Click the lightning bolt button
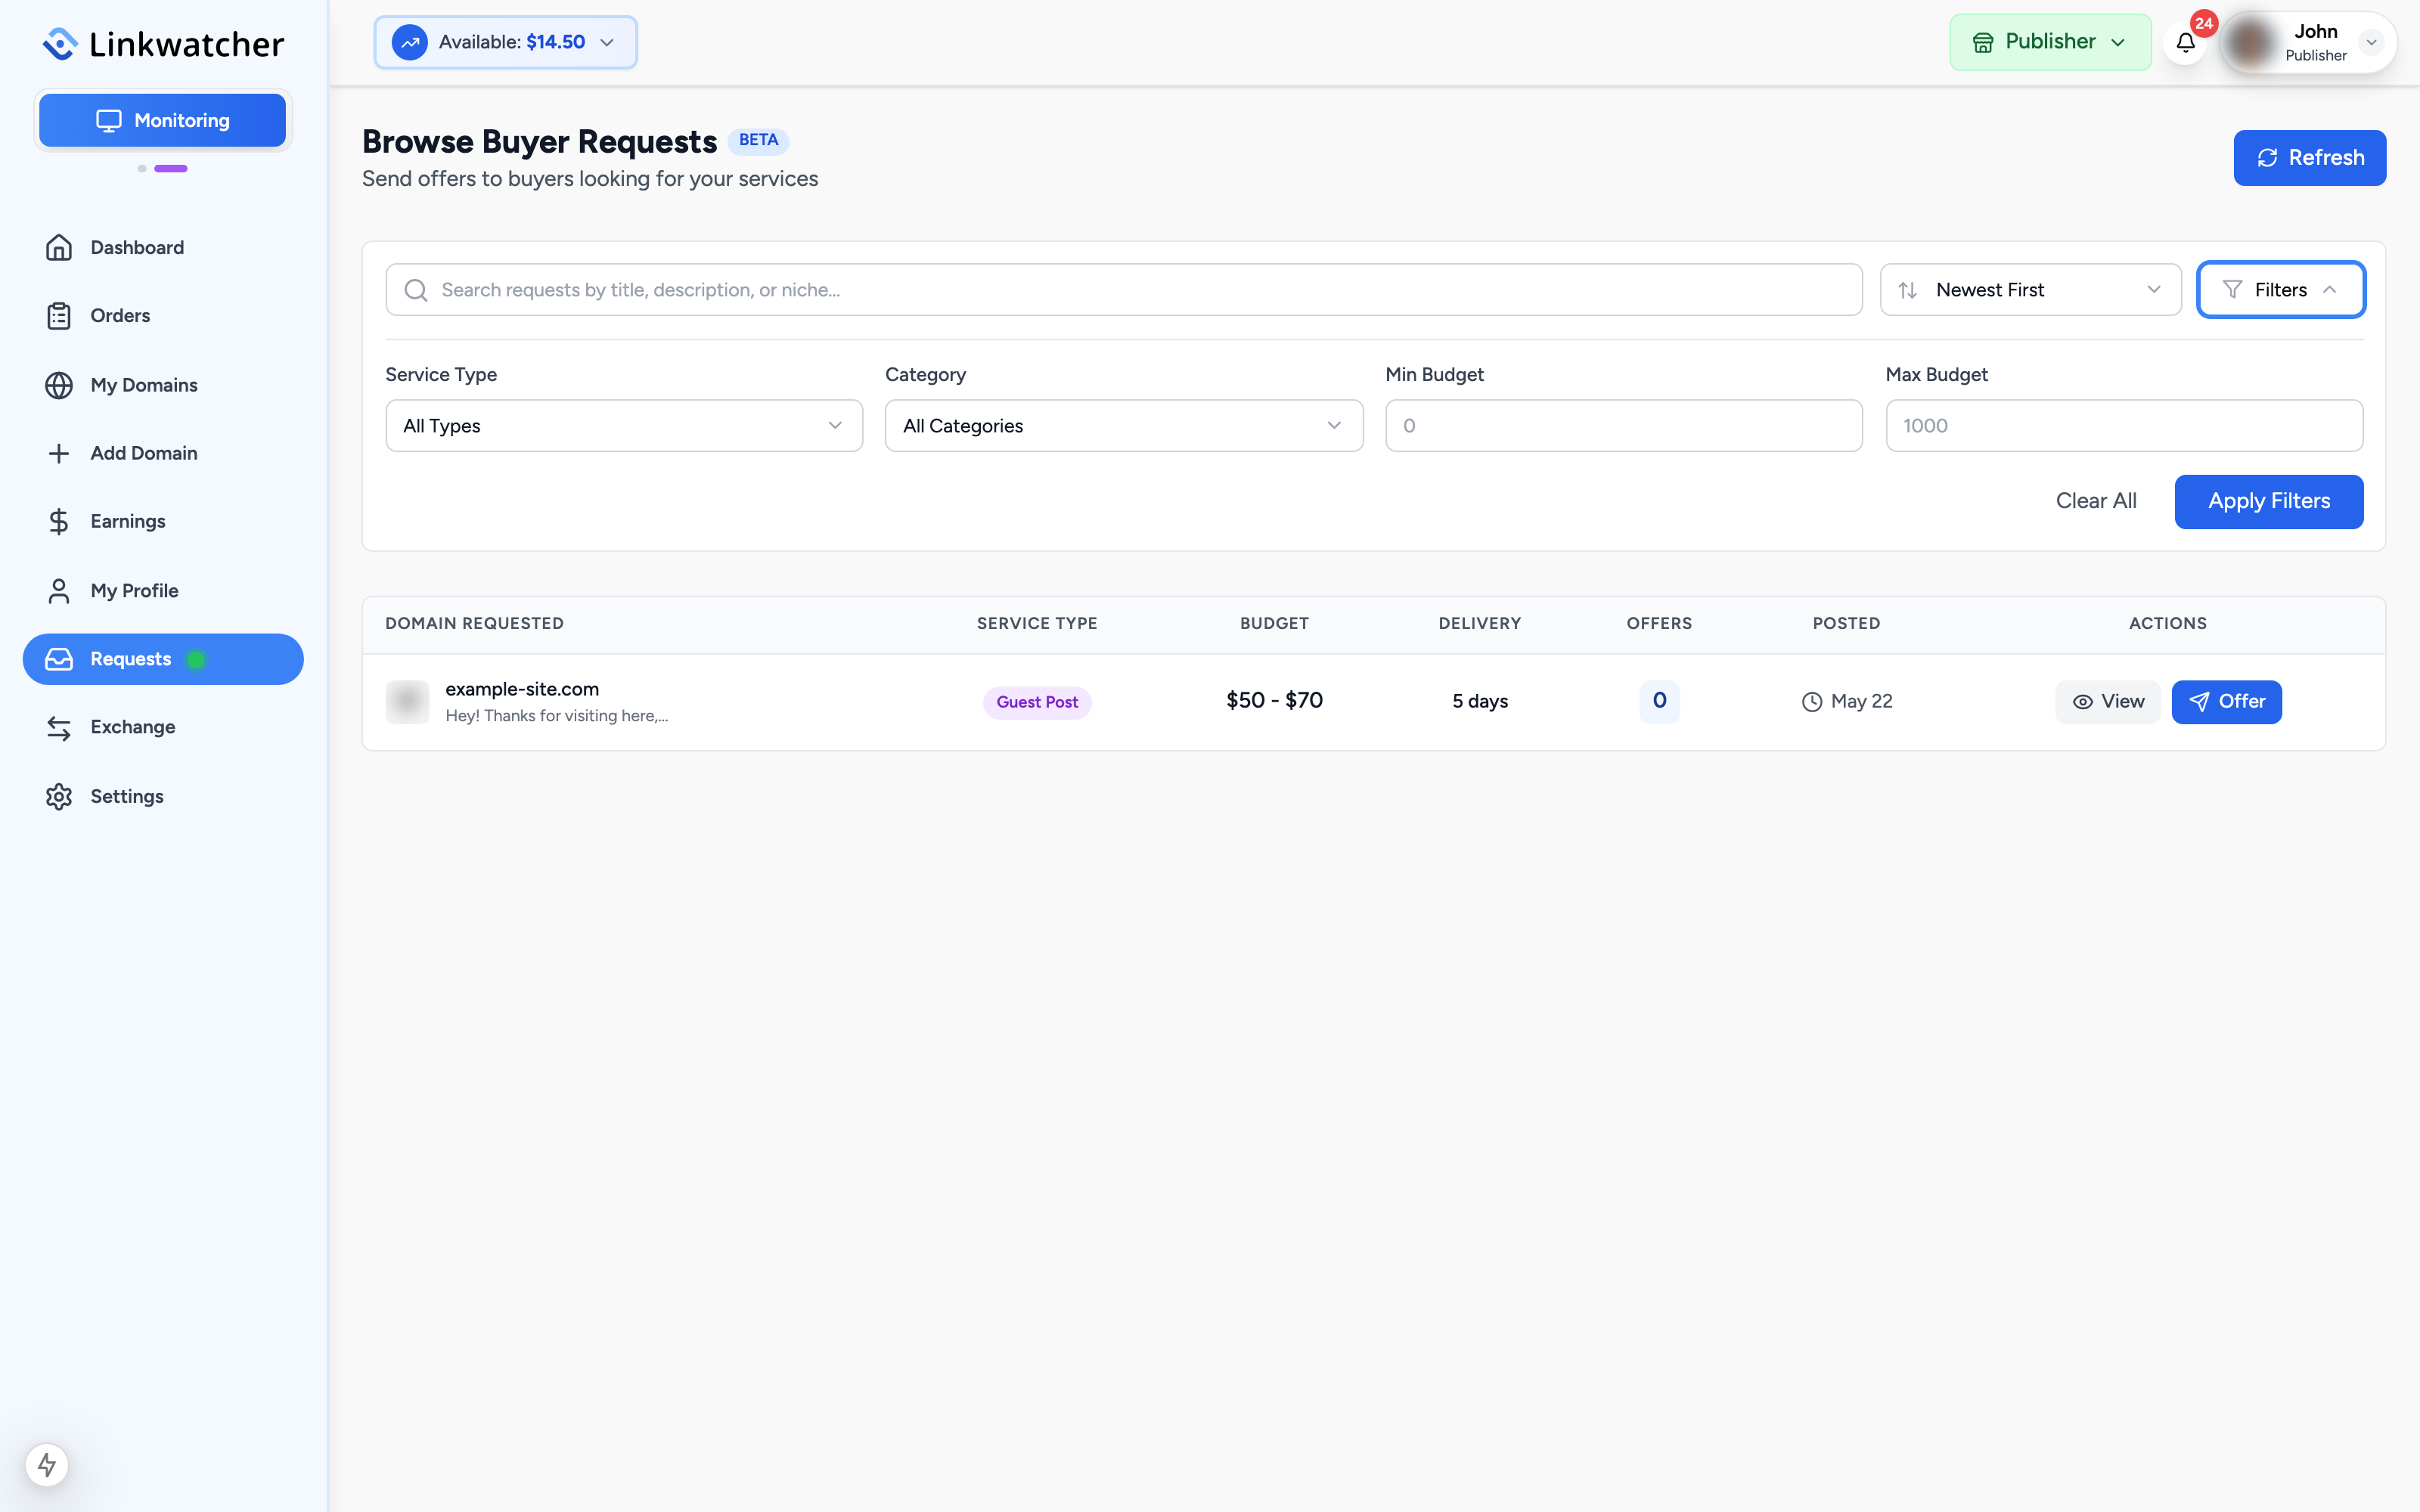This screenshot has height=1512, width=2420. click(47, 1465)
